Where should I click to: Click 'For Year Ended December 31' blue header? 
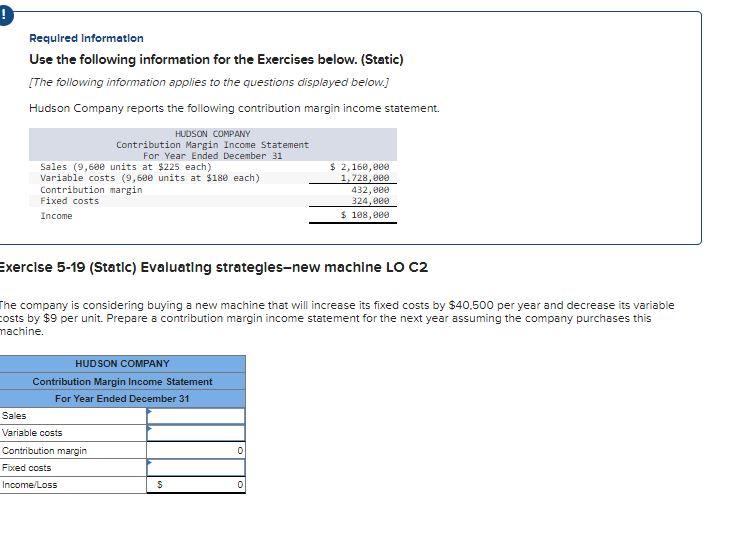point(122,398)
